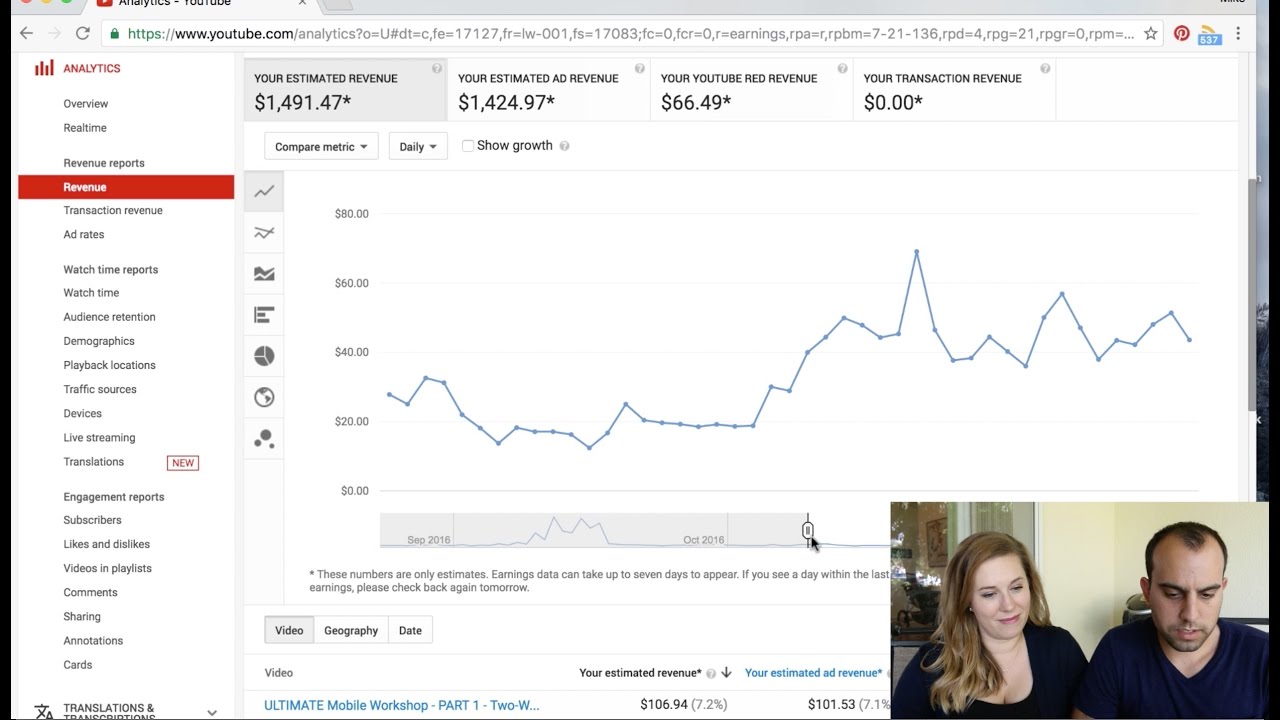This screenshot has height=720, width=1280.
Task: Click the date range slider handle
Action: tap(808, 530)
